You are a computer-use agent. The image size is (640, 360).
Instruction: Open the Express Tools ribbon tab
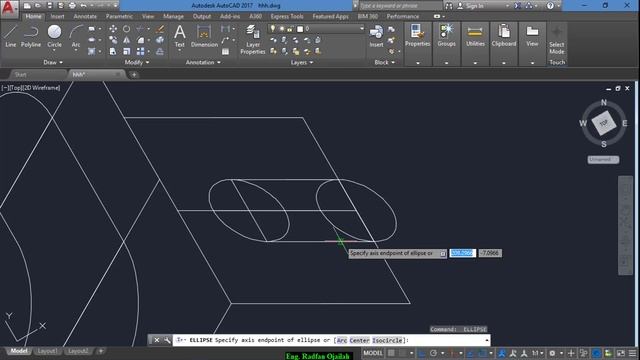287,16
